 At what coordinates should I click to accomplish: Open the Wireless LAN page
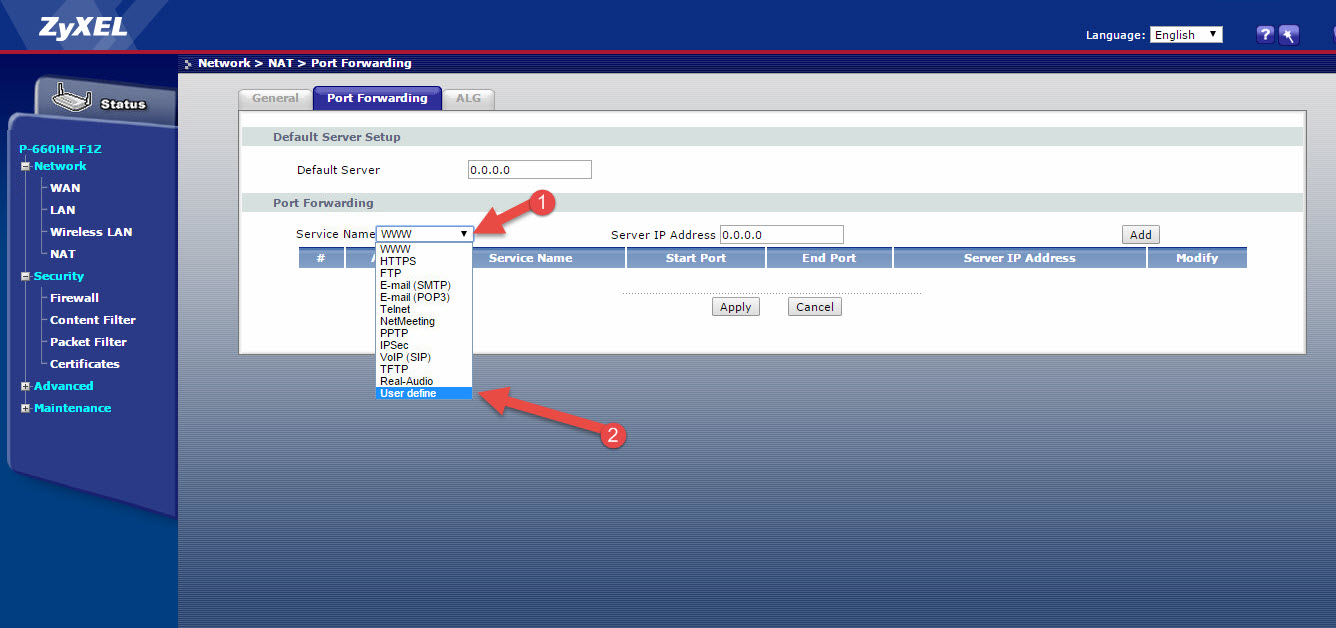click(x=91, y=232)
